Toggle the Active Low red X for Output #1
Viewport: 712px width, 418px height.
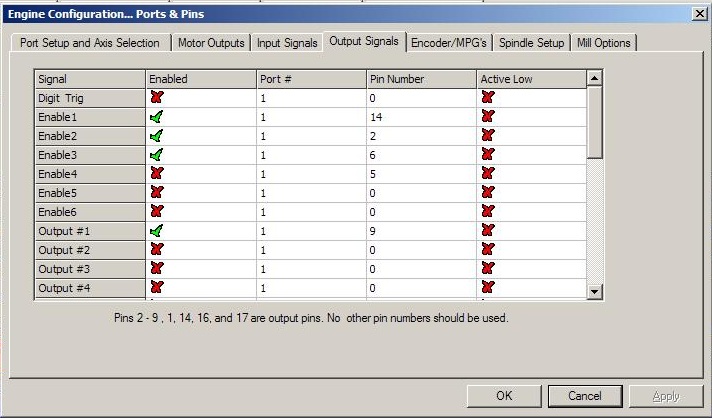pos(488,231)
